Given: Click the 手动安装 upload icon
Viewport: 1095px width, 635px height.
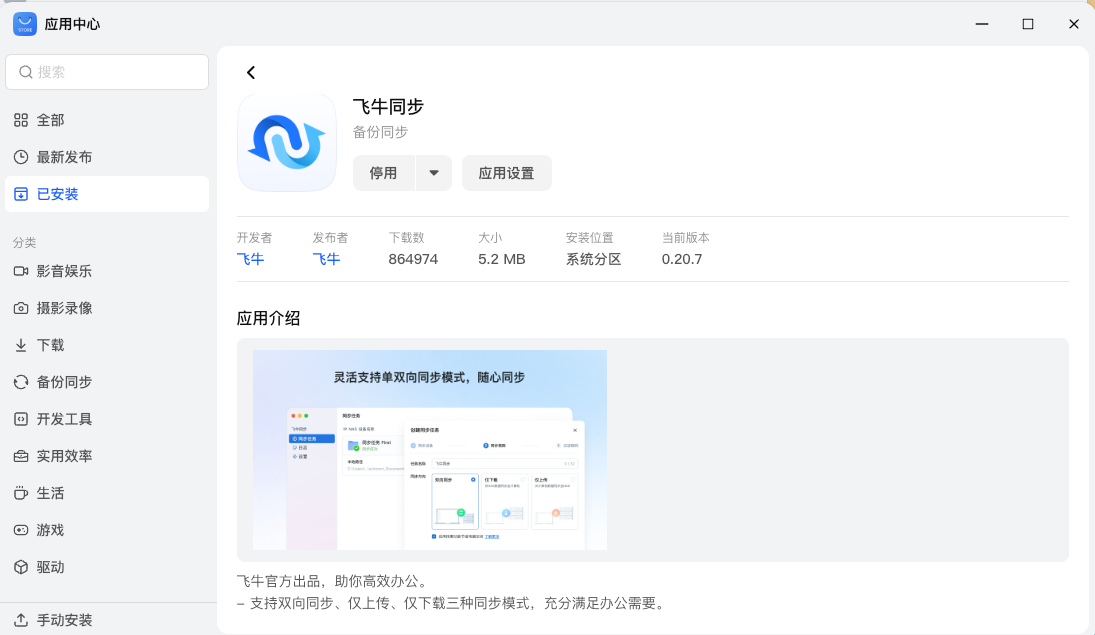Looking at the screenshot, I should [x=21, y=620].
